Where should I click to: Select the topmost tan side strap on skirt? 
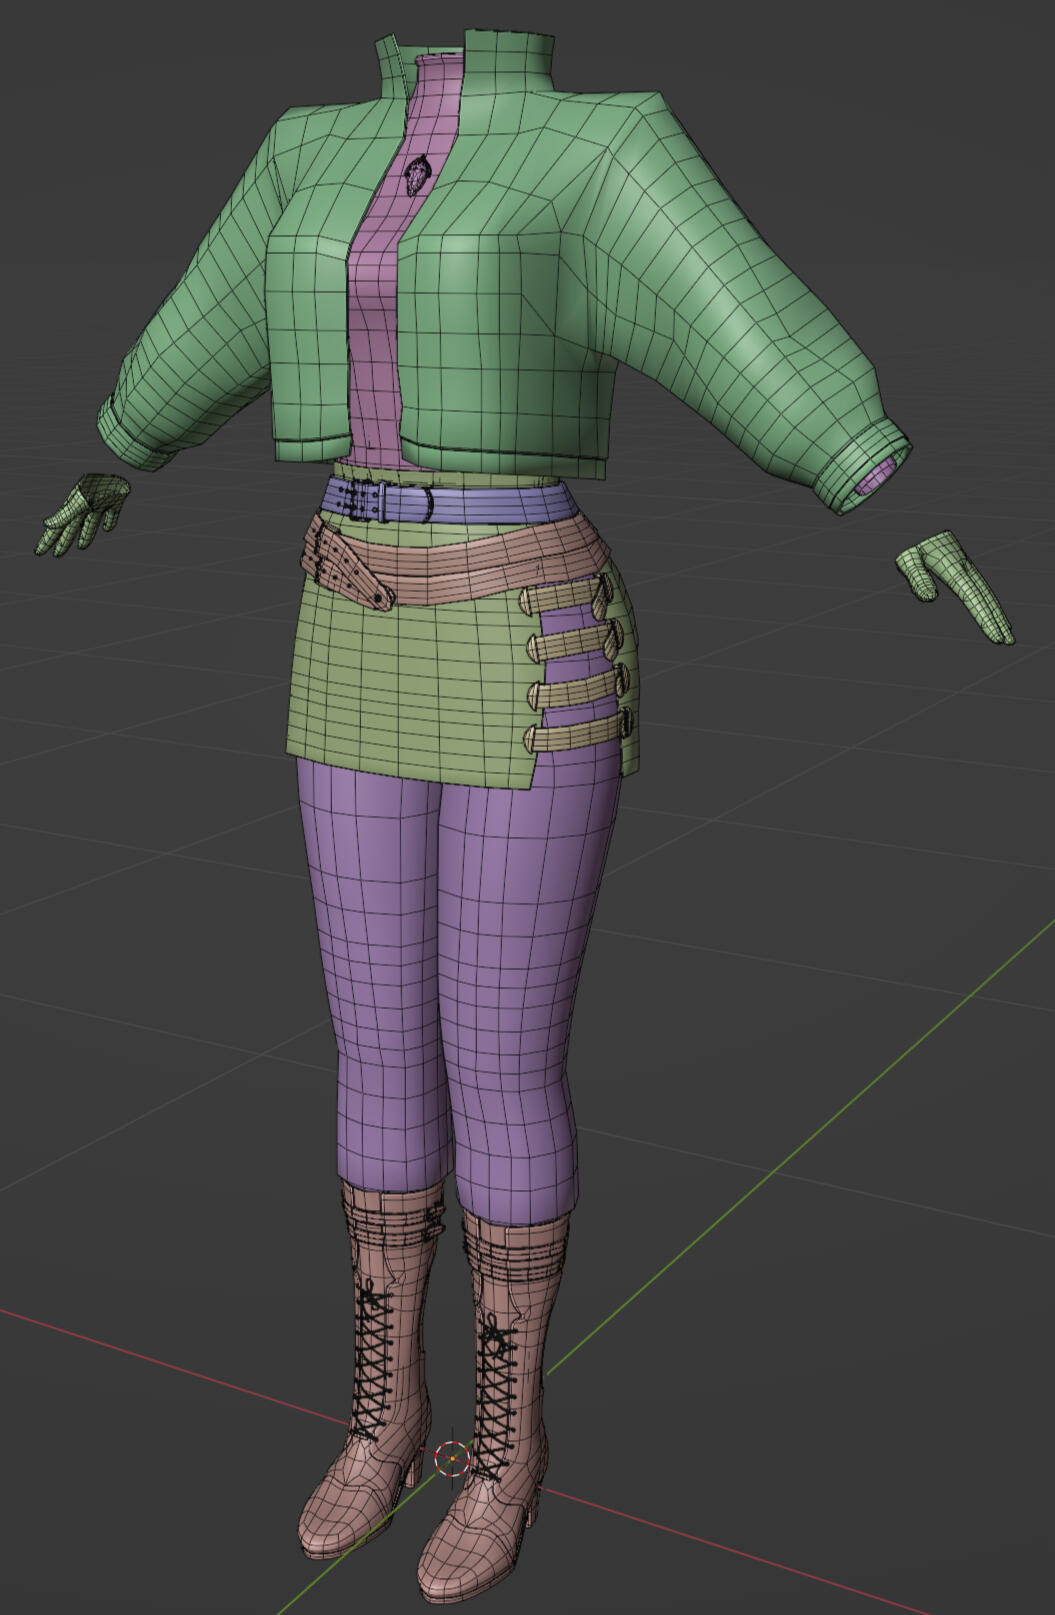tap(567, 597)
